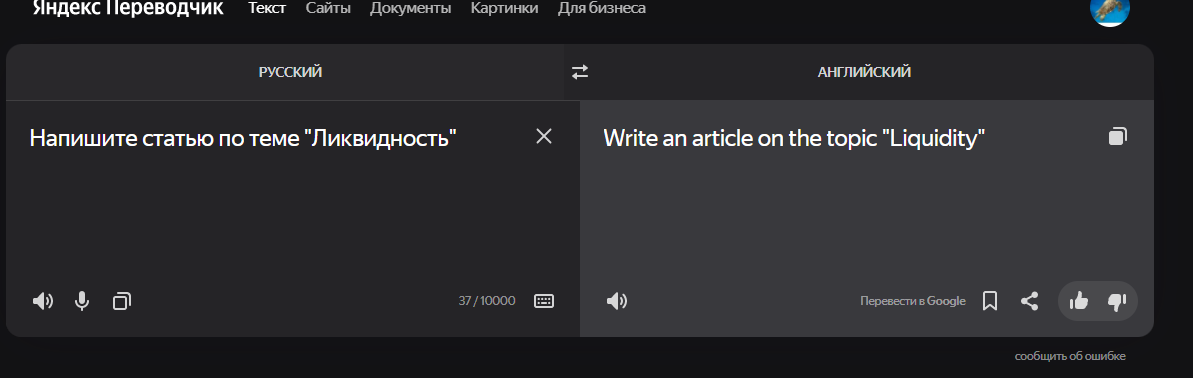Image resolution: width=1193 pixels, height=378 pixels.
Task: Copy the English translation to clipboard
Action: 1118,136
